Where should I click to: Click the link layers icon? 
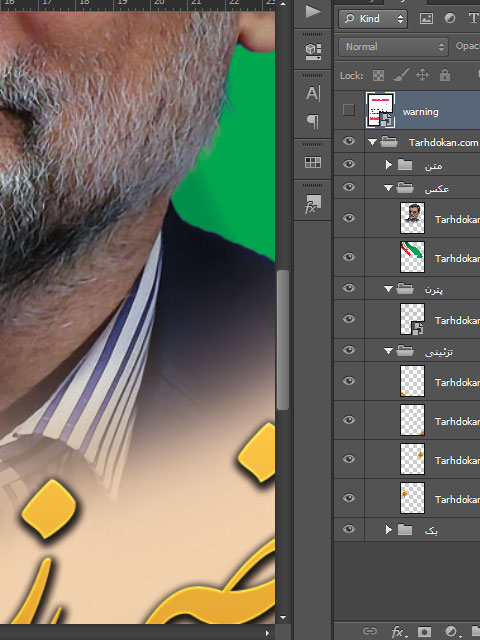point(370,631)
